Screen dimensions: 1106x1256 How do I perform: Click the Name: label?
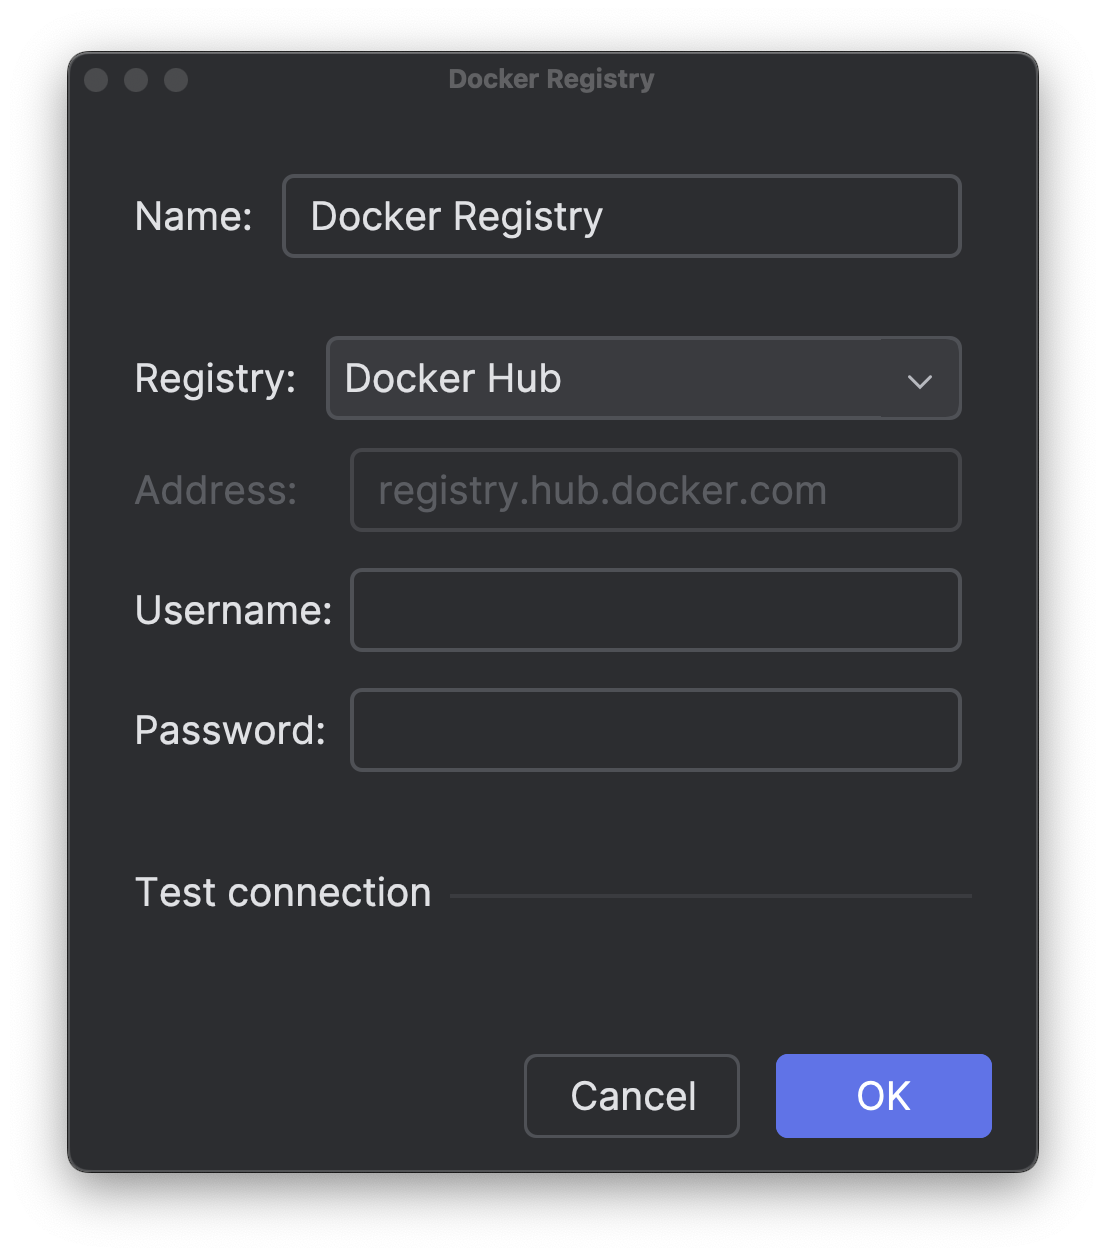pos(194,216)
